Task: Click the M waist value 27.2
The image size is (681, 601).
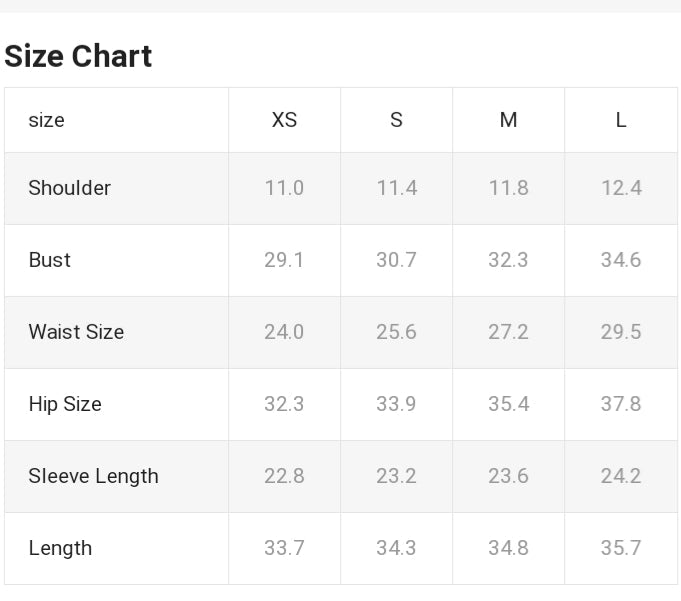Action: (508, 332)
